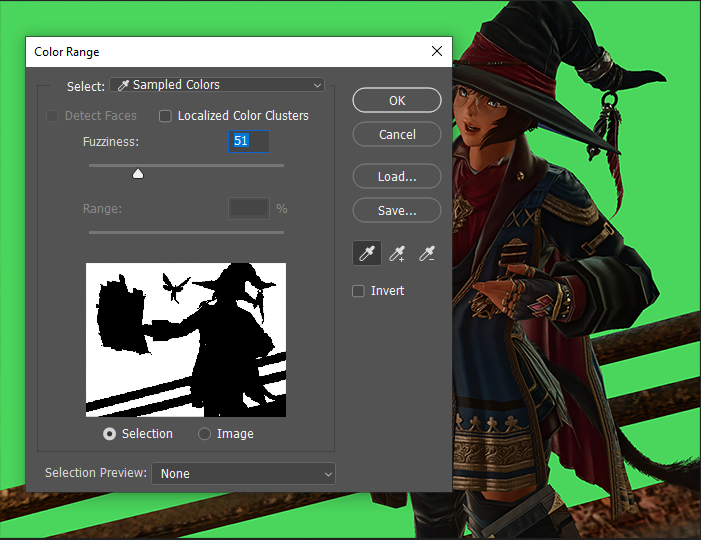Screen dimensions: 701x540
Task: Open the Select Sampled Colors dropdown
Action: [217, 86]
